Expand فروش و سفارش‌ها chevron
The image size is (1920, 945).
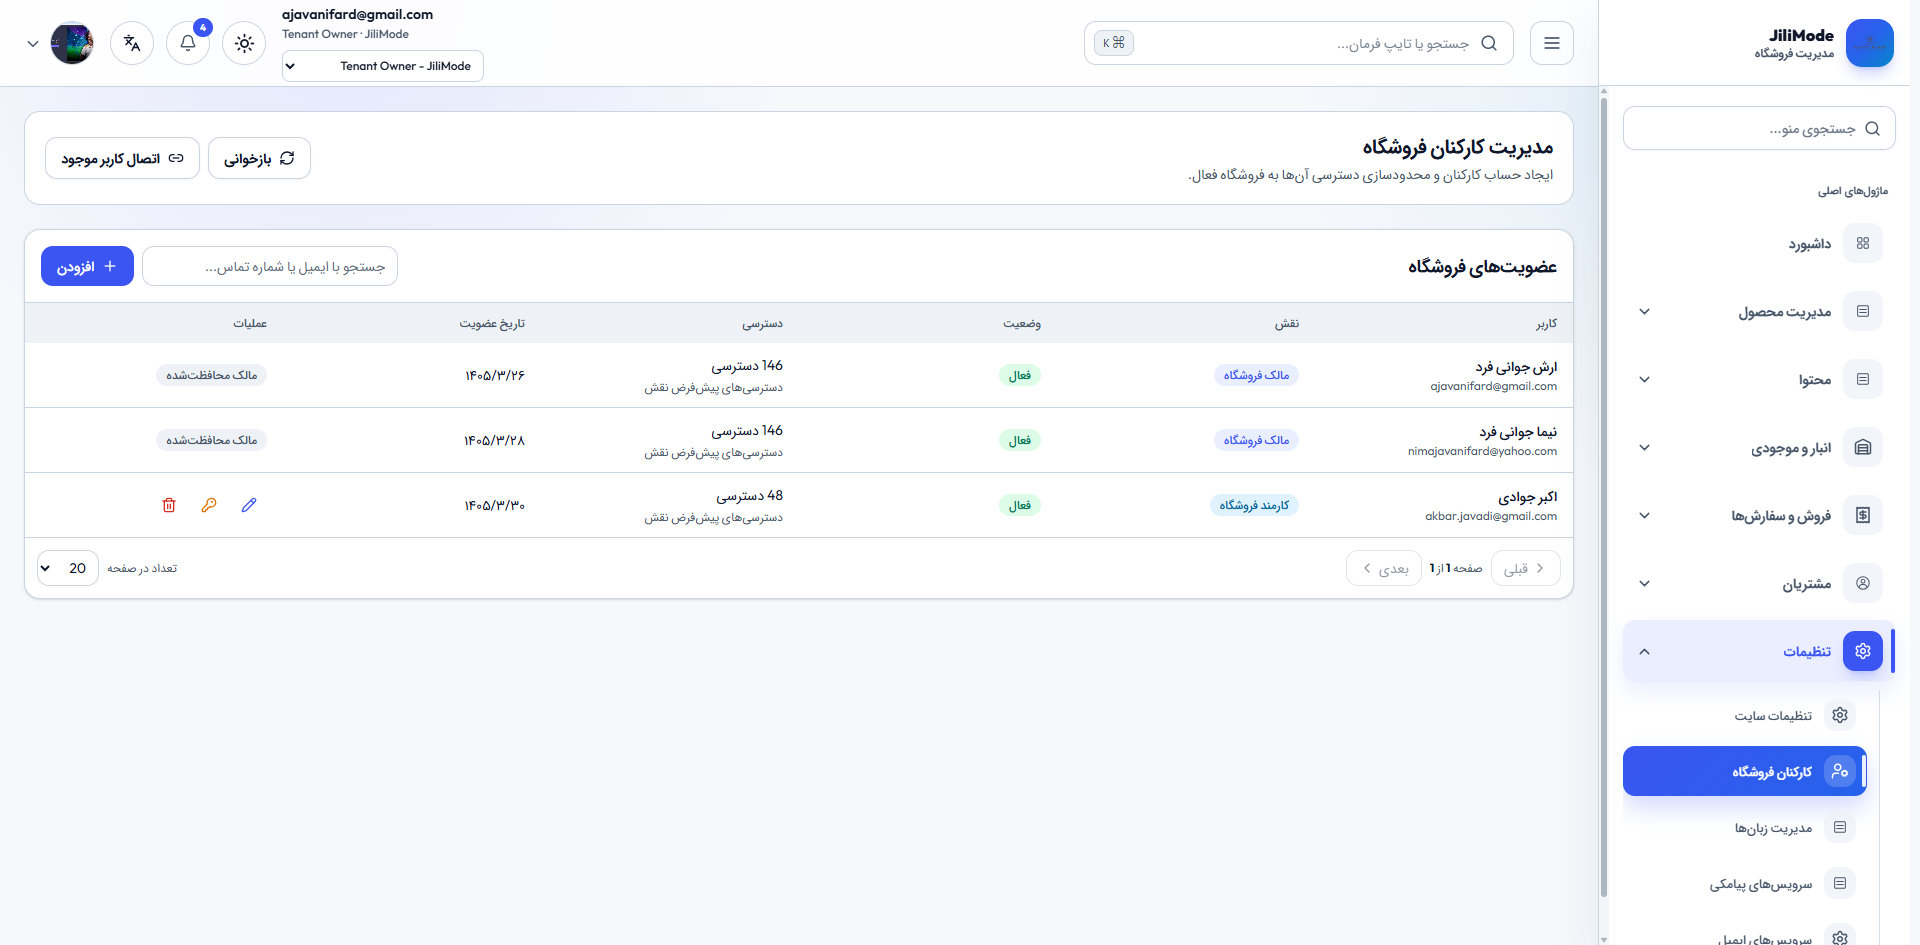1645,515
